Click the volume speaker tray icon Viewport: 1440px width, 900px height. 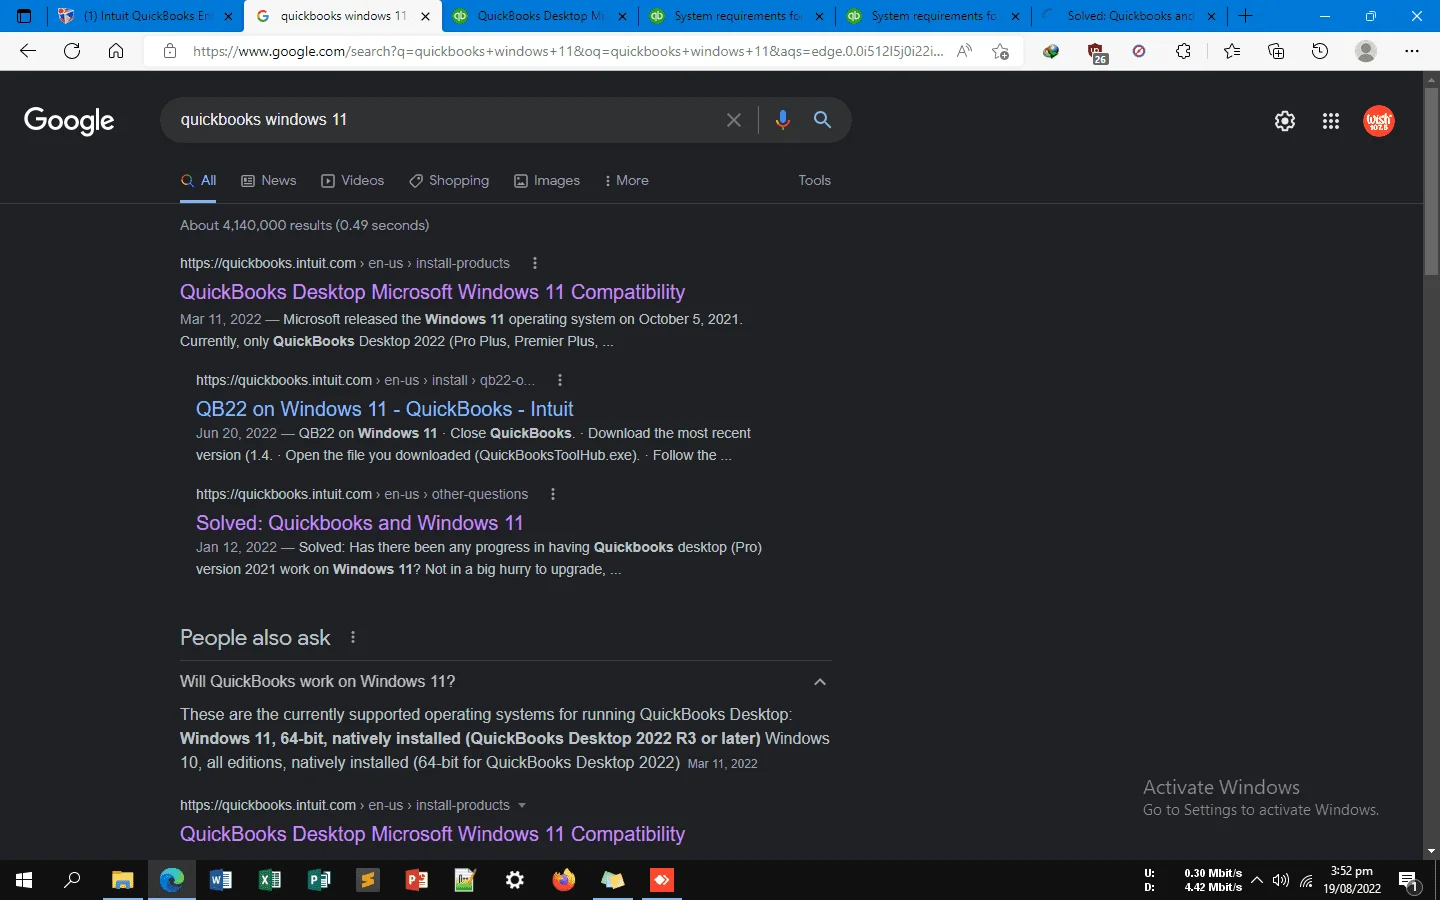click(1281, 880)
